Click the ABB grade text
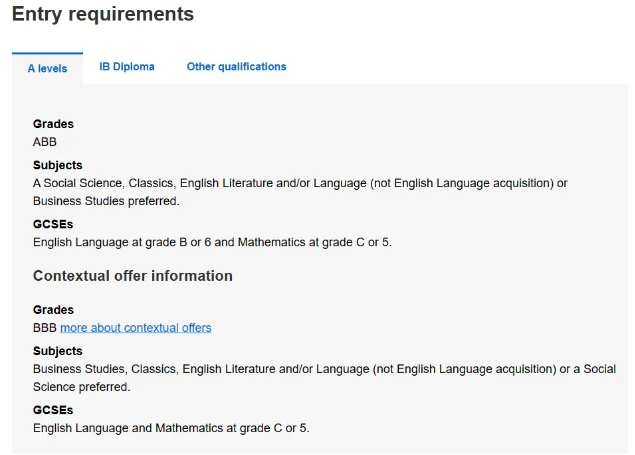This screenshot has height=455, width=635. point(45,142)
